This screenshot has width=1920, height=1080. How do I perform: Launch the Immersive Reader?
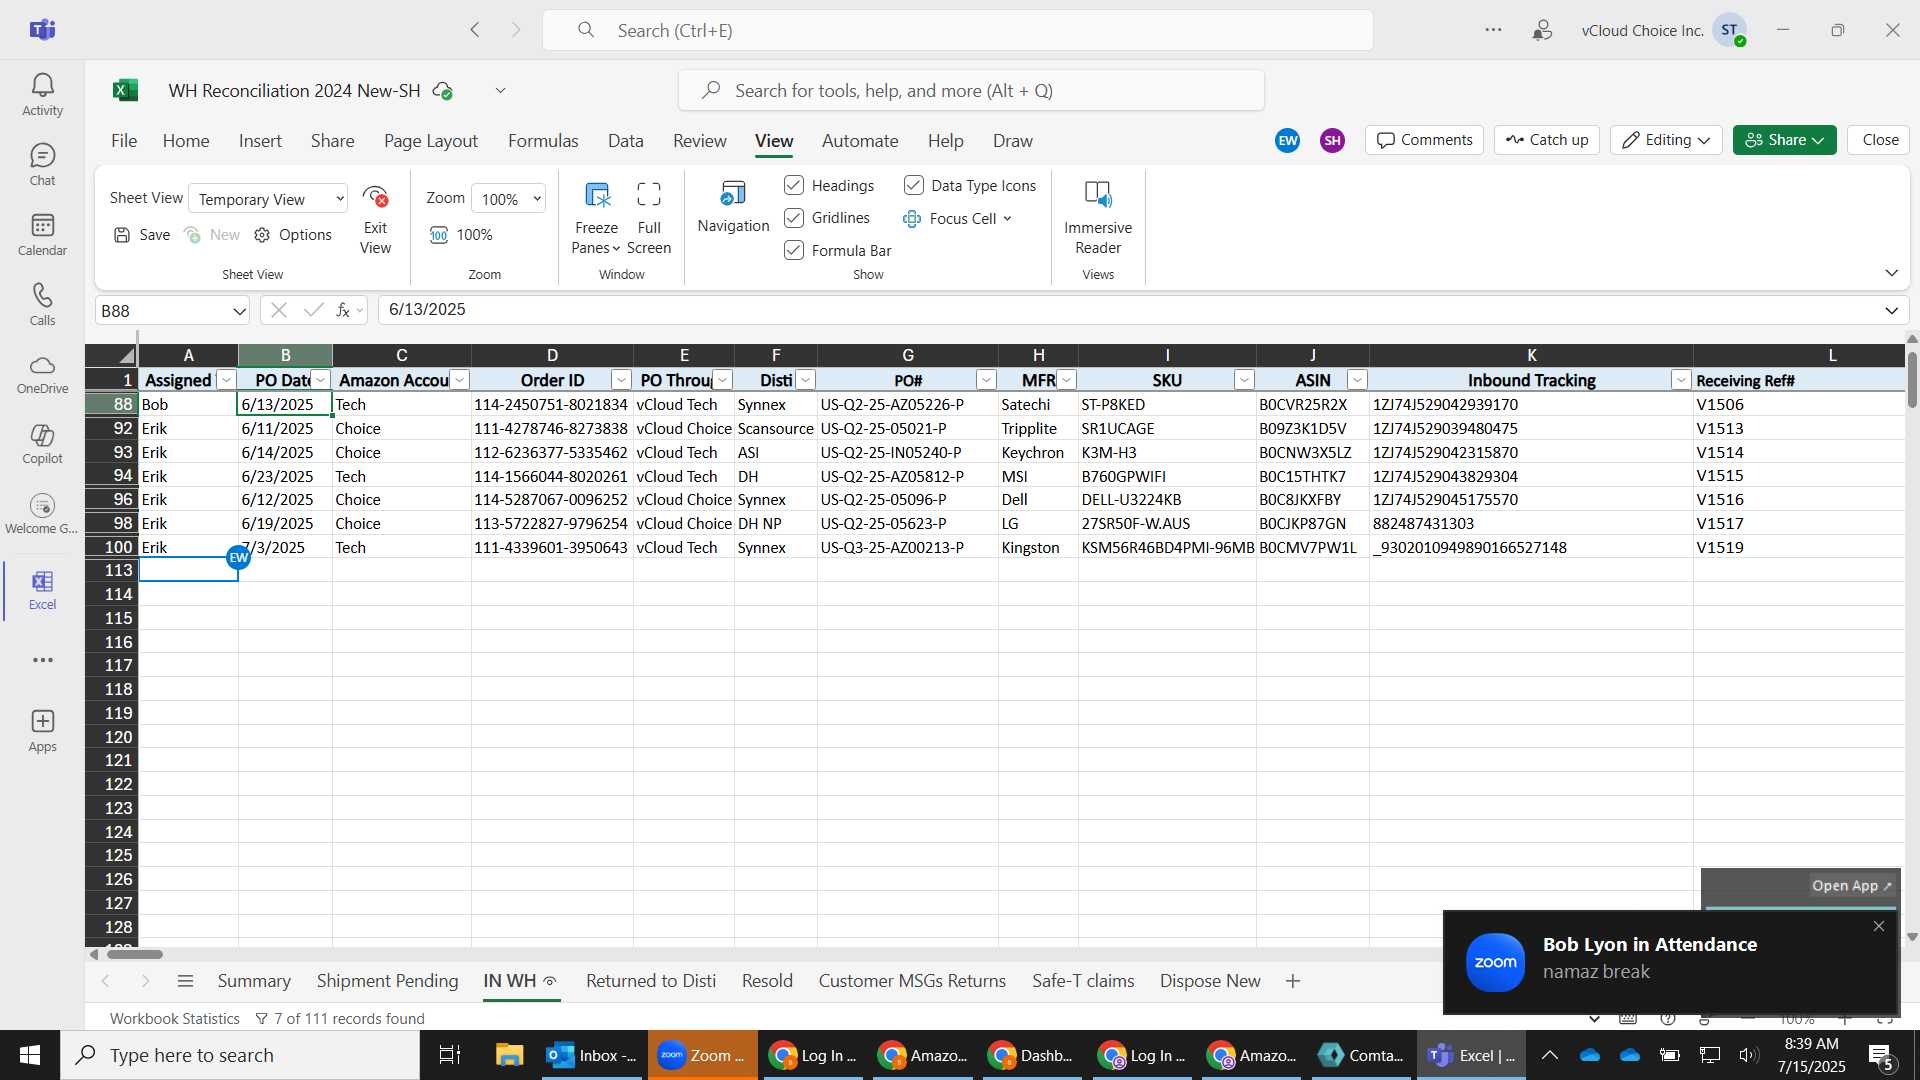click(1098, 218)
